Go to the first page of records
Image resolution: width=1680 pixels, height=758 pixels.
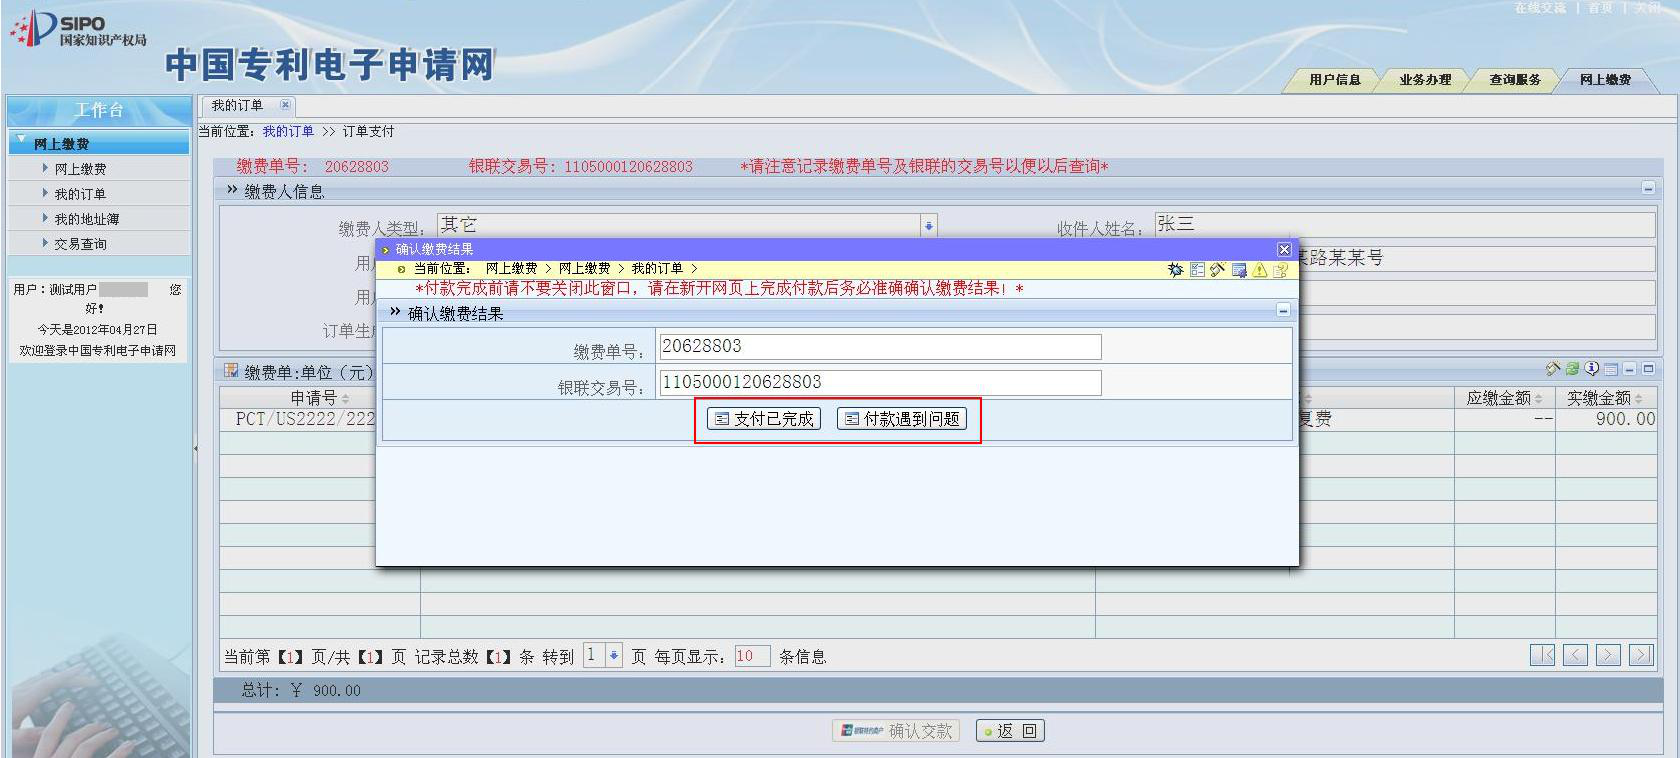pyautogui.click(x=1543, y=655)
